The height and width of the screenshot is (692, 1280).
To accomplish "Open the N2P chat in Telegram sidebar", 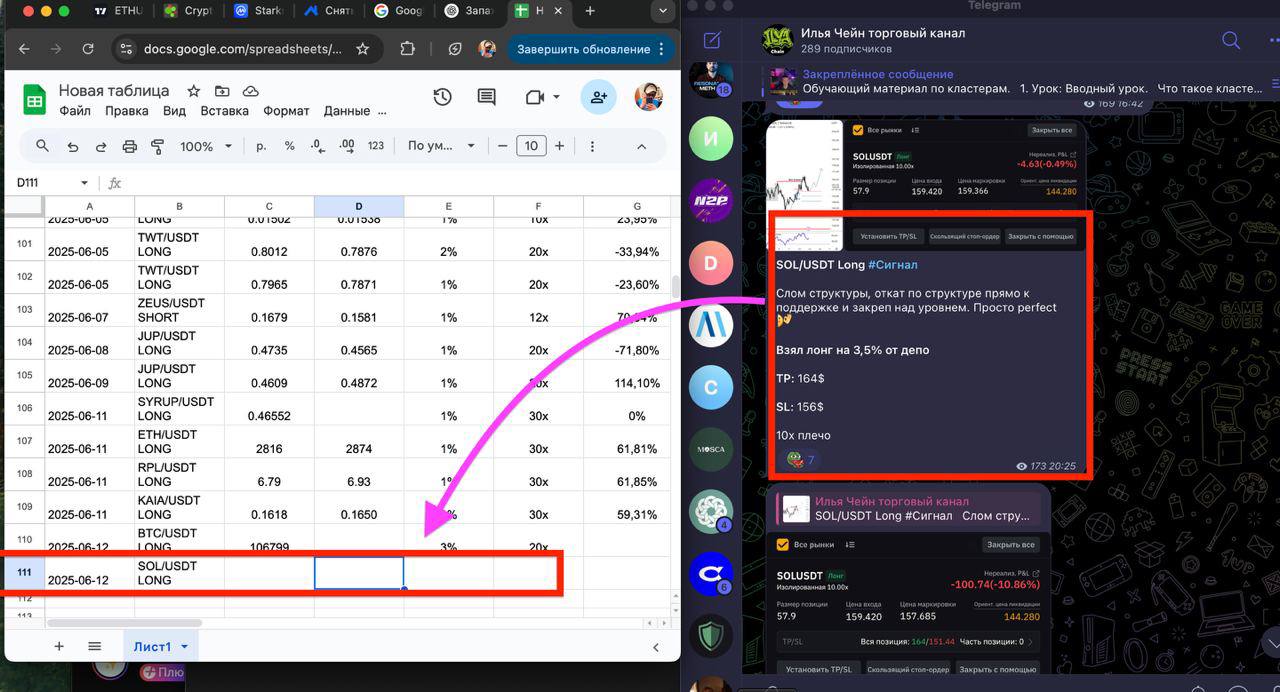I will point(712,201).
